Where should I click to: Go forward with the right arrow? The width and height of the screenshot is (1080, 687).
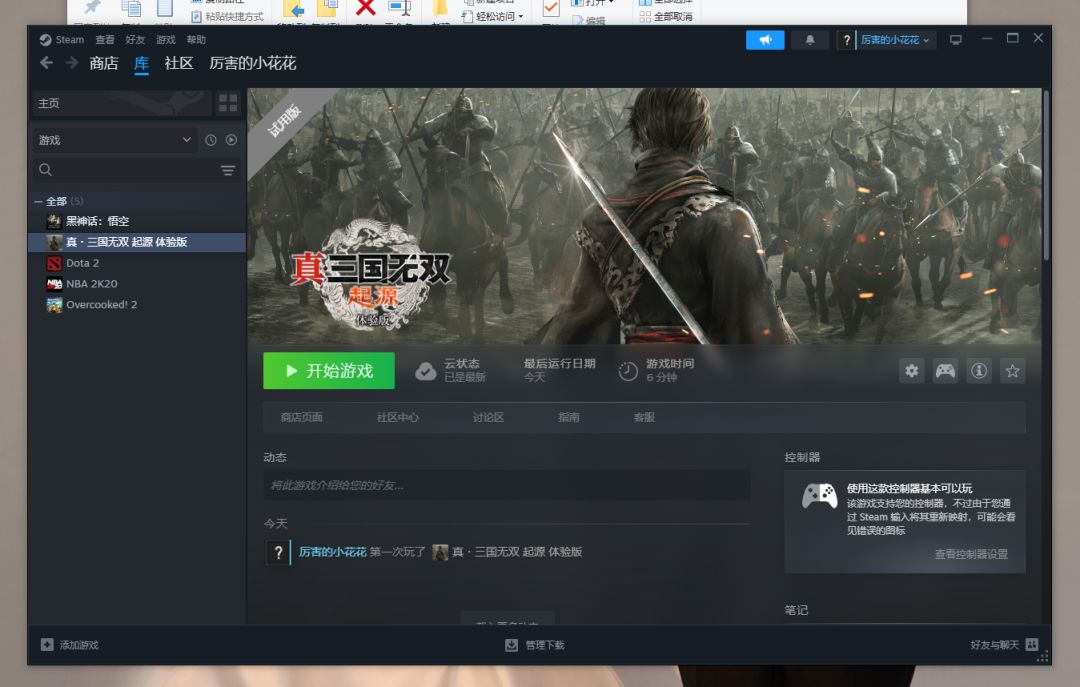pyautogui.click(x=72, y=63)
